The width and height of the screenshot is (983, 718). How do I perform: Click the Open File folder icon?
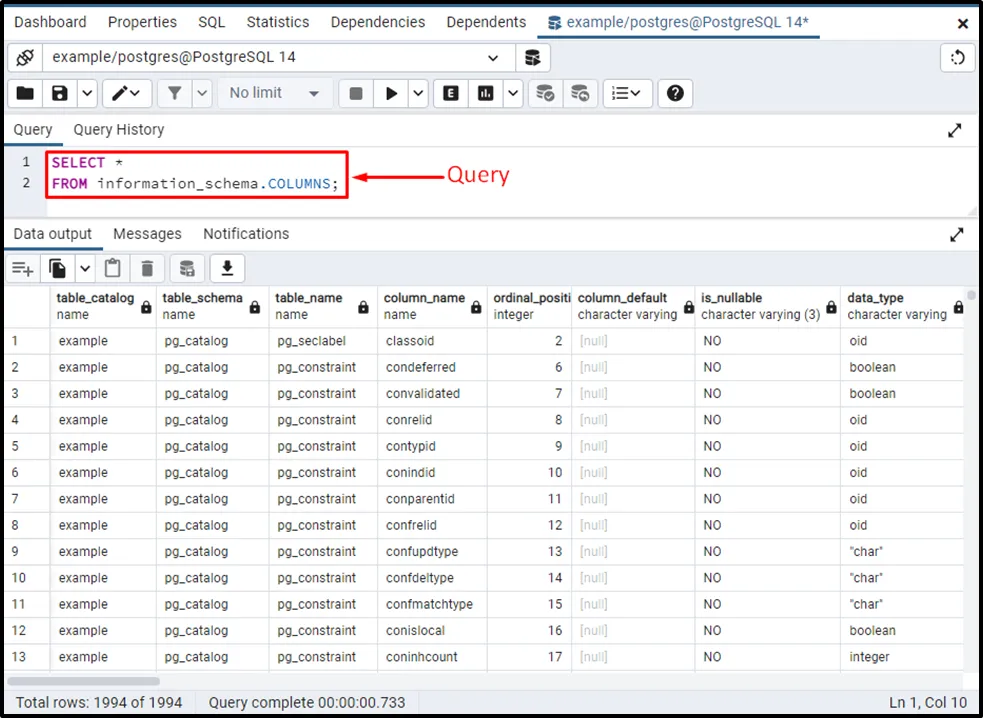click(x=25, y=93)
